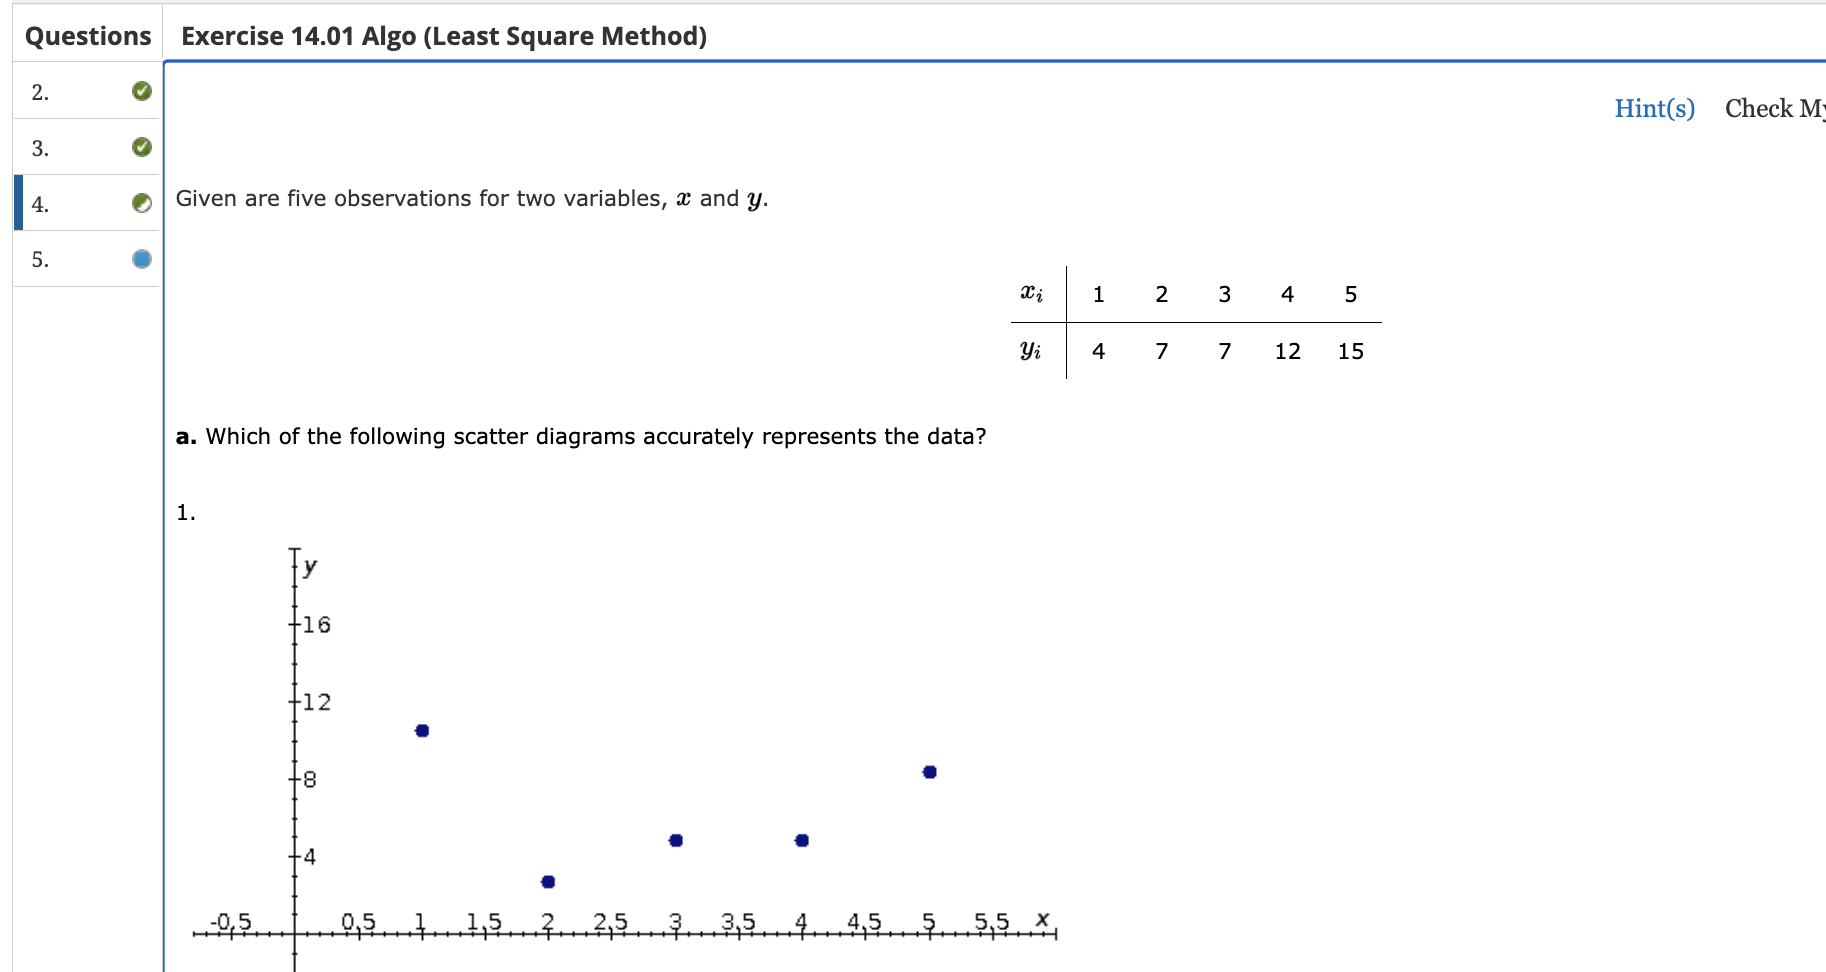Image resolution: width=1826 pixels, height=972 pixels.
Task: Collapse the Questions panel header
Action: (x=88, y=35)
